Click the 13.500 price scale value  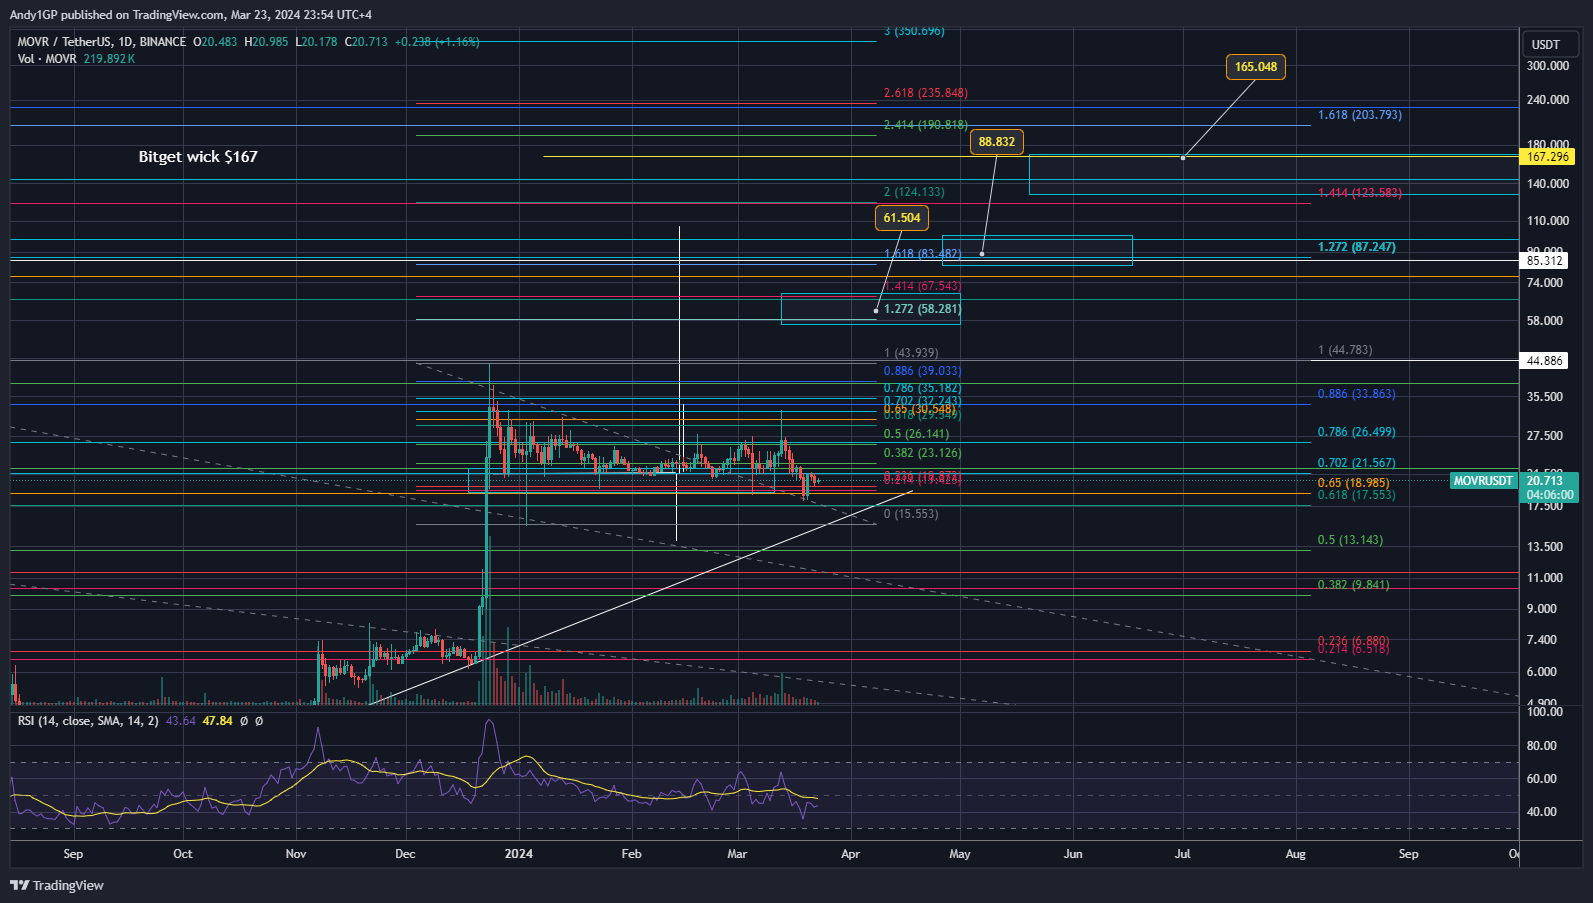click(x=1545, y=547)
